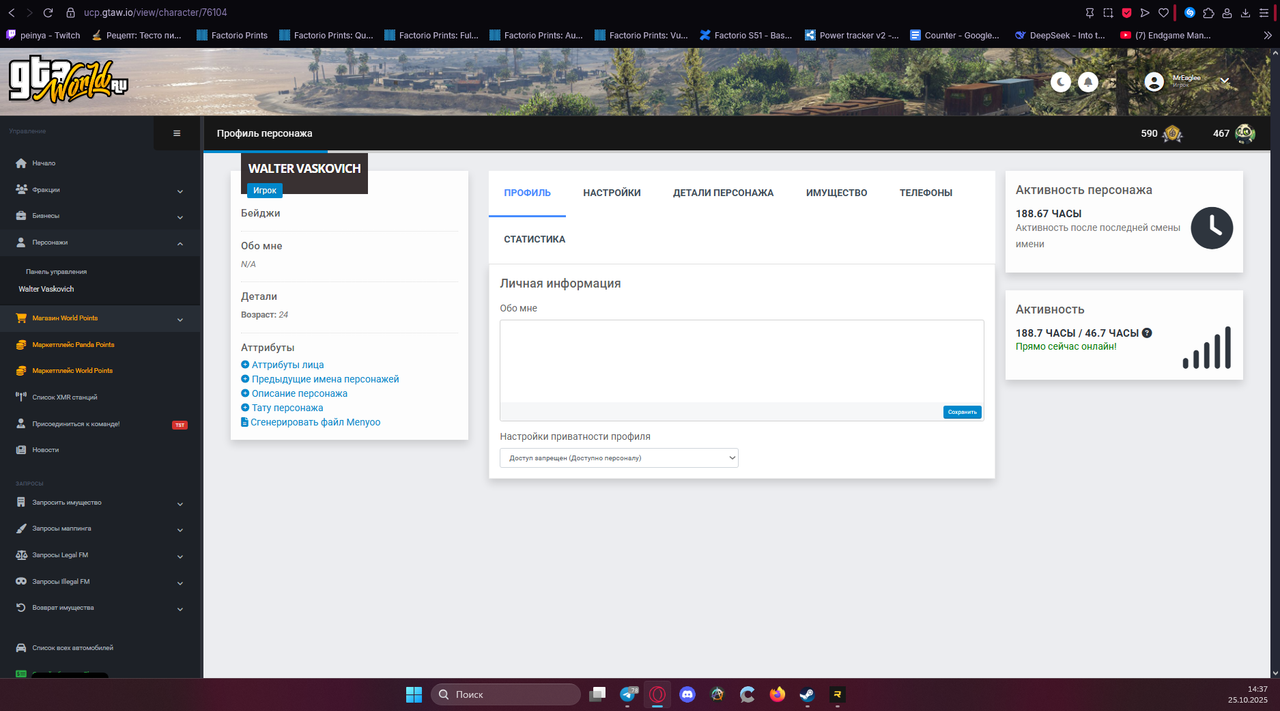Click the Персонажи person icon
Image resolution: width=1280 pixels, height=711 pixels.
tap(21, 242)
